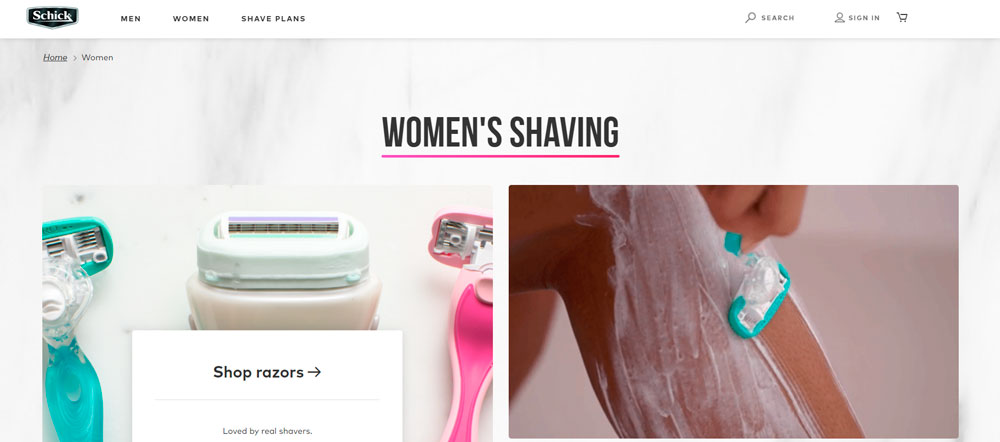The image size is (1000, 442).
Task: Click the person sign-in icon
Action: pos(839,18)
